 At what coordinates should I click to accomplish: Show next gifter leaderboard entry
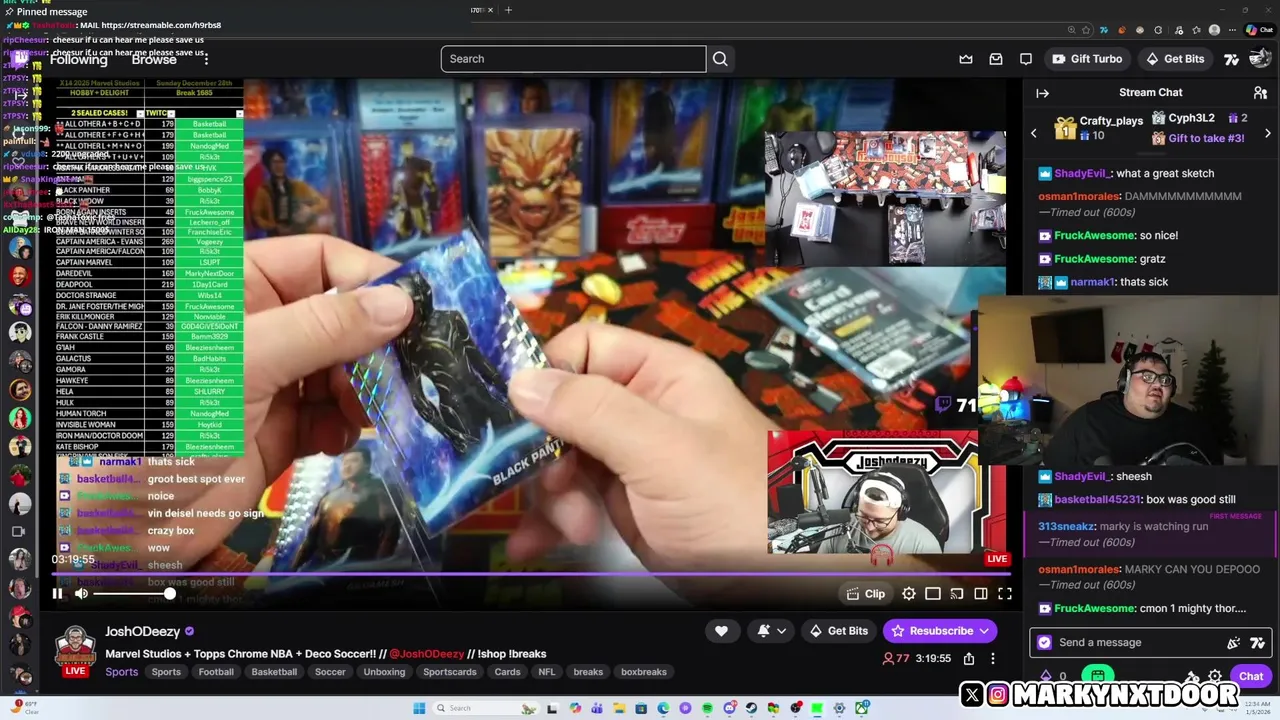pos(1267,133)
